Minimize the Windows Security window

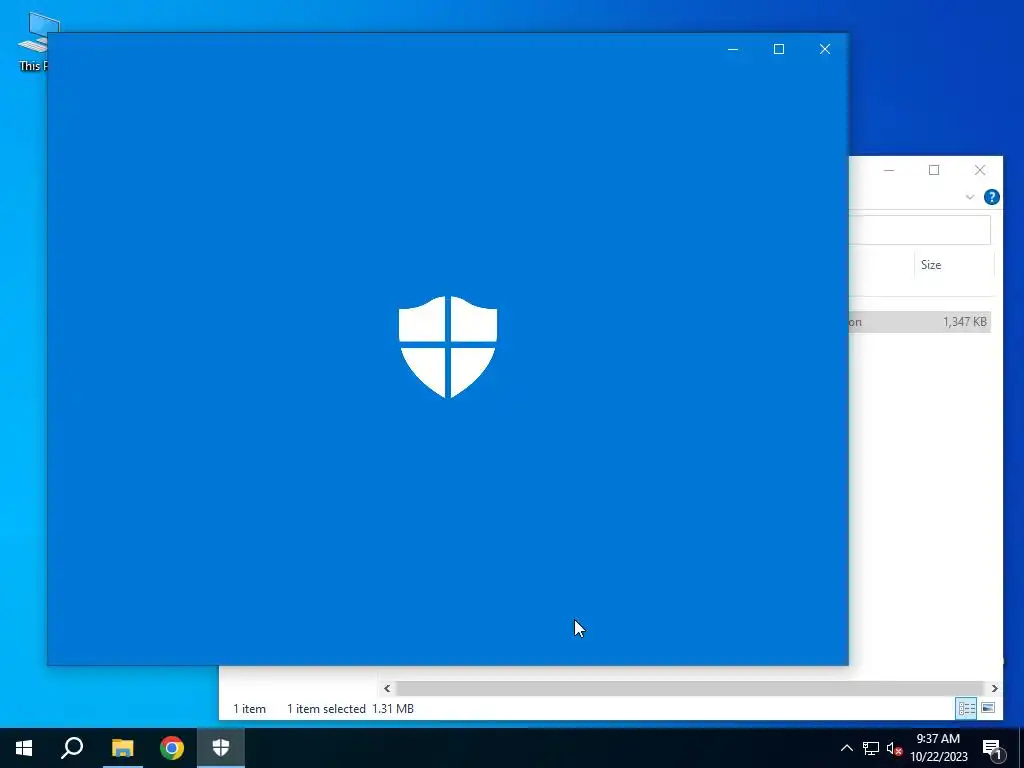tap(733, 49)
